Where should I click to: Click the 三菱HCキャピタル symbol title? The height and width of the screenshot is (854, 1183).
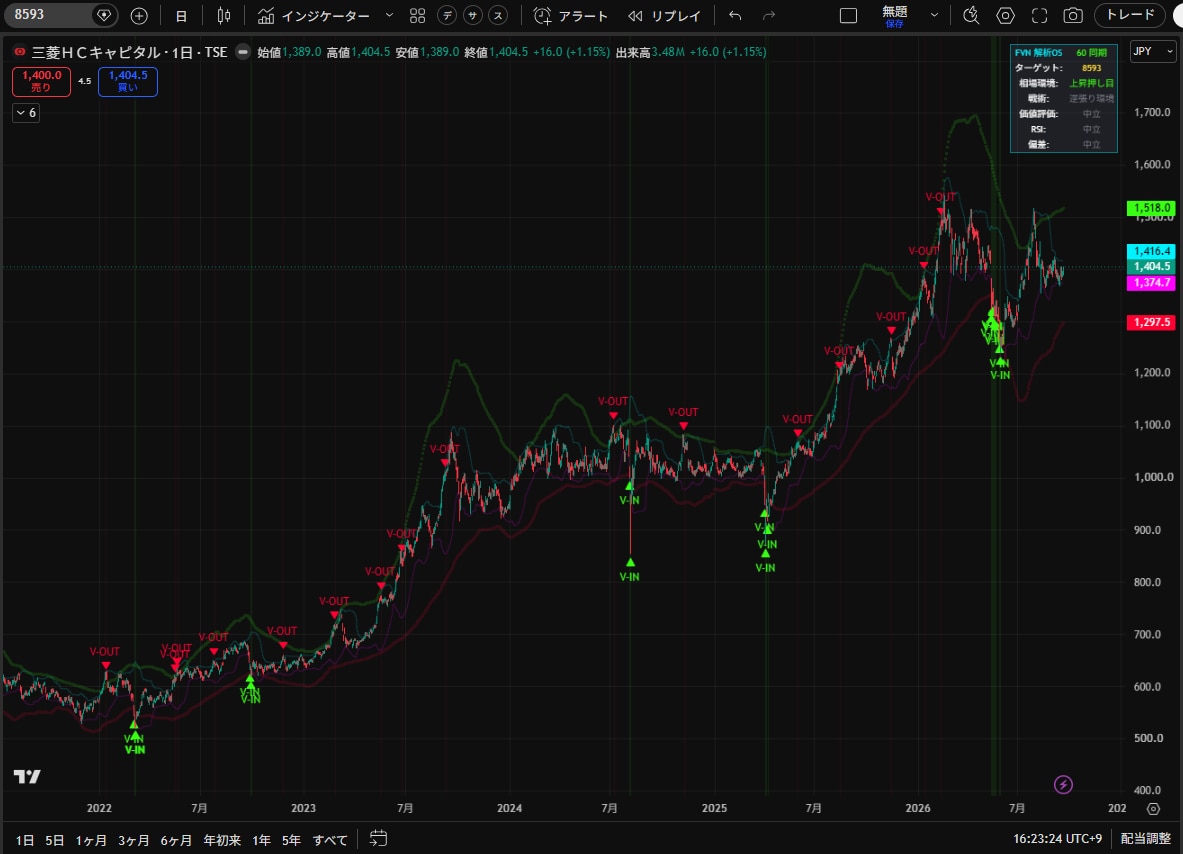(97, 52)
